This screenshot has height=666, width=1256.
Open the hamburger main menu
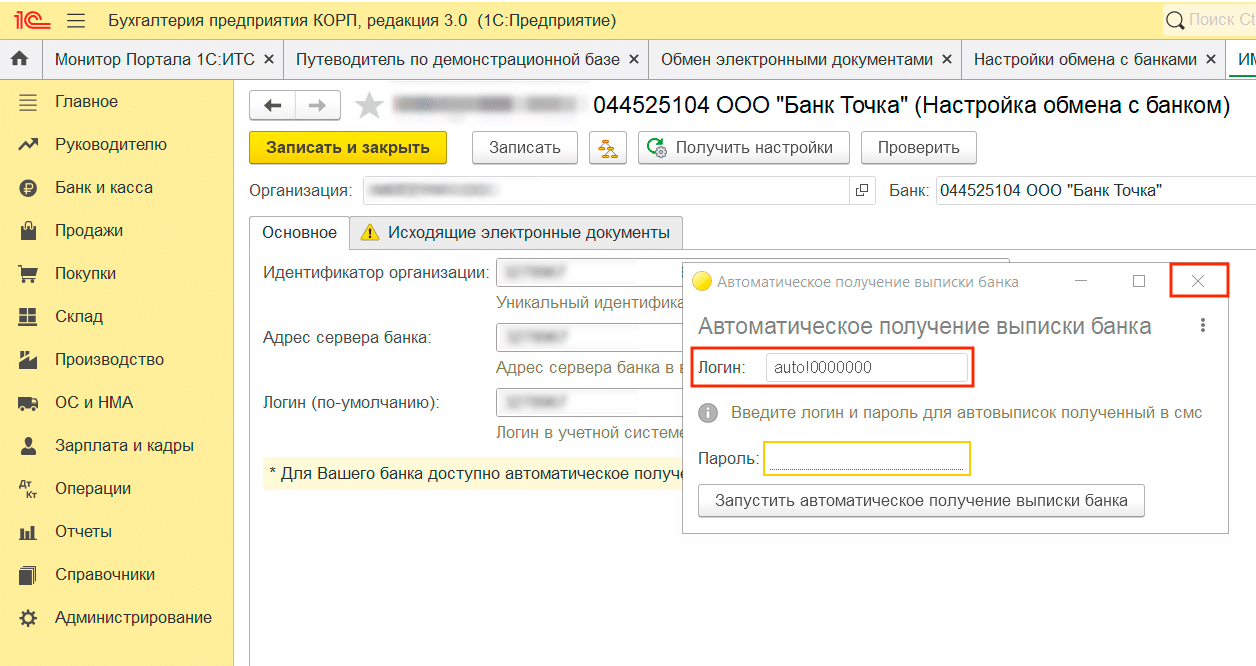[x=75, y=20]
